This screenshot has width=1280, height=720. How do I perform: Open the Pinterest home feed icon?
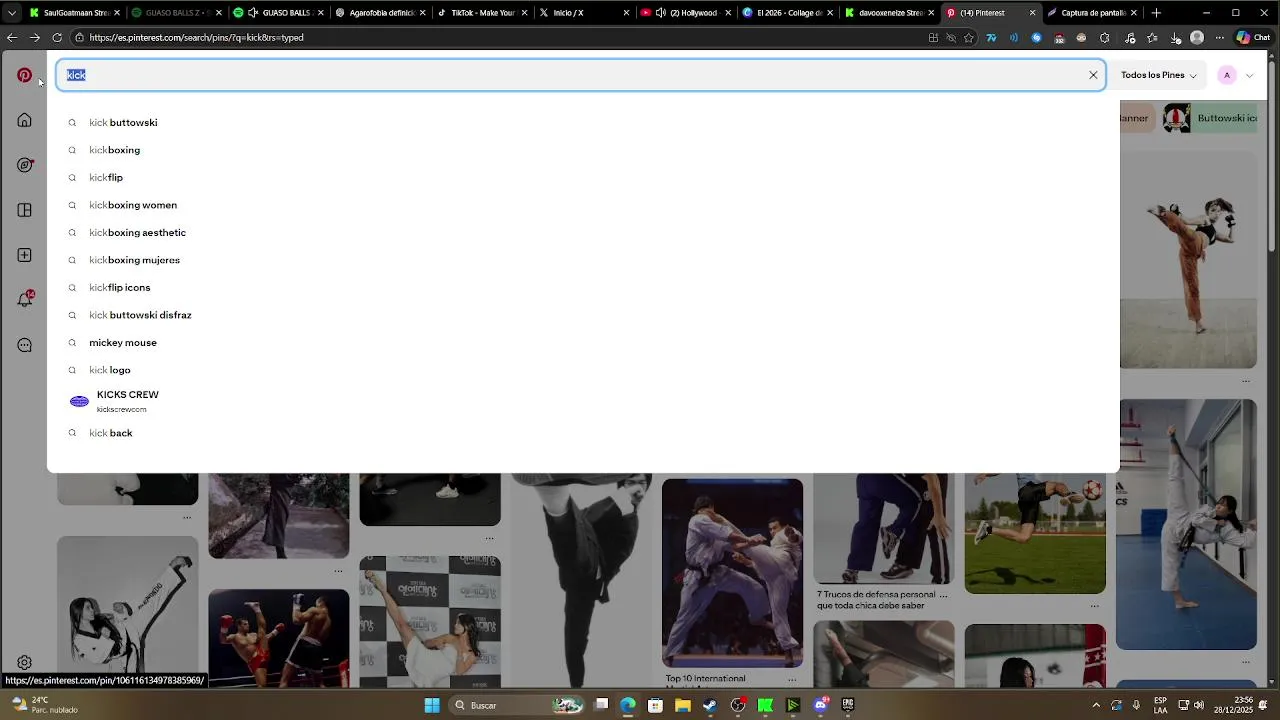[x=25, y=120]
